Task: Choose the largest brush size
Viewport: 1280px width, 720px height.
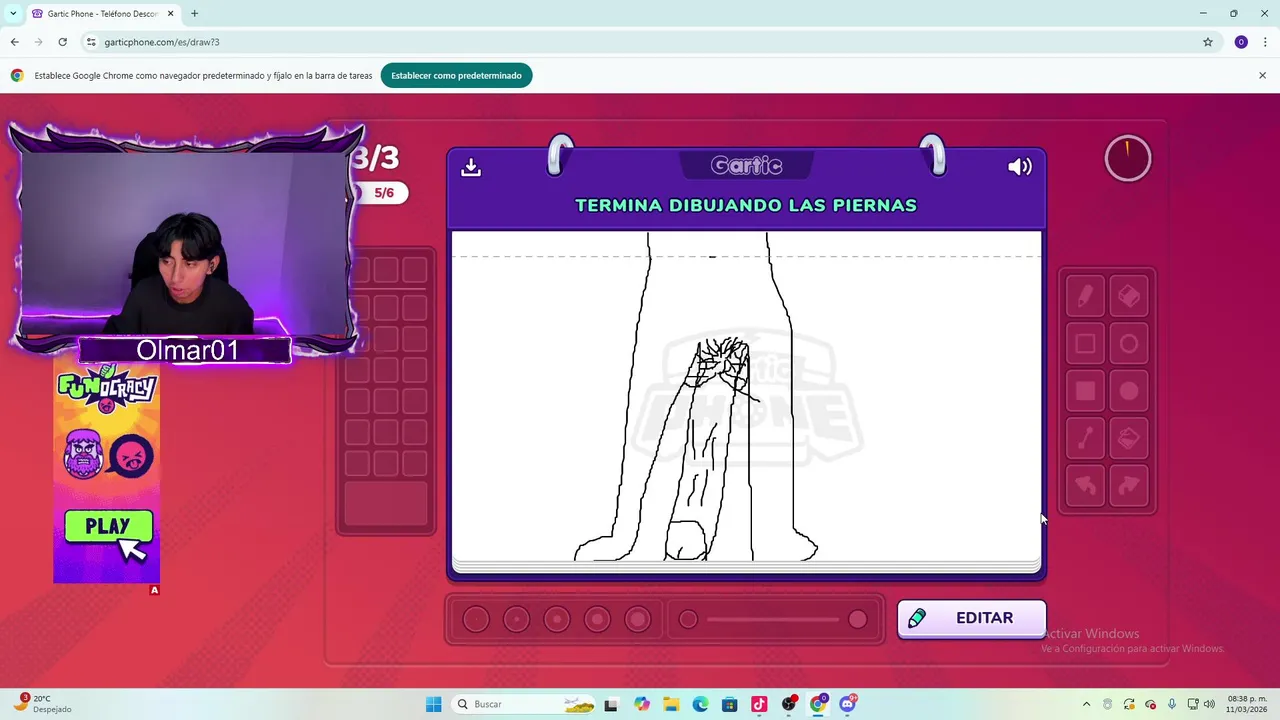Action: 637,620
